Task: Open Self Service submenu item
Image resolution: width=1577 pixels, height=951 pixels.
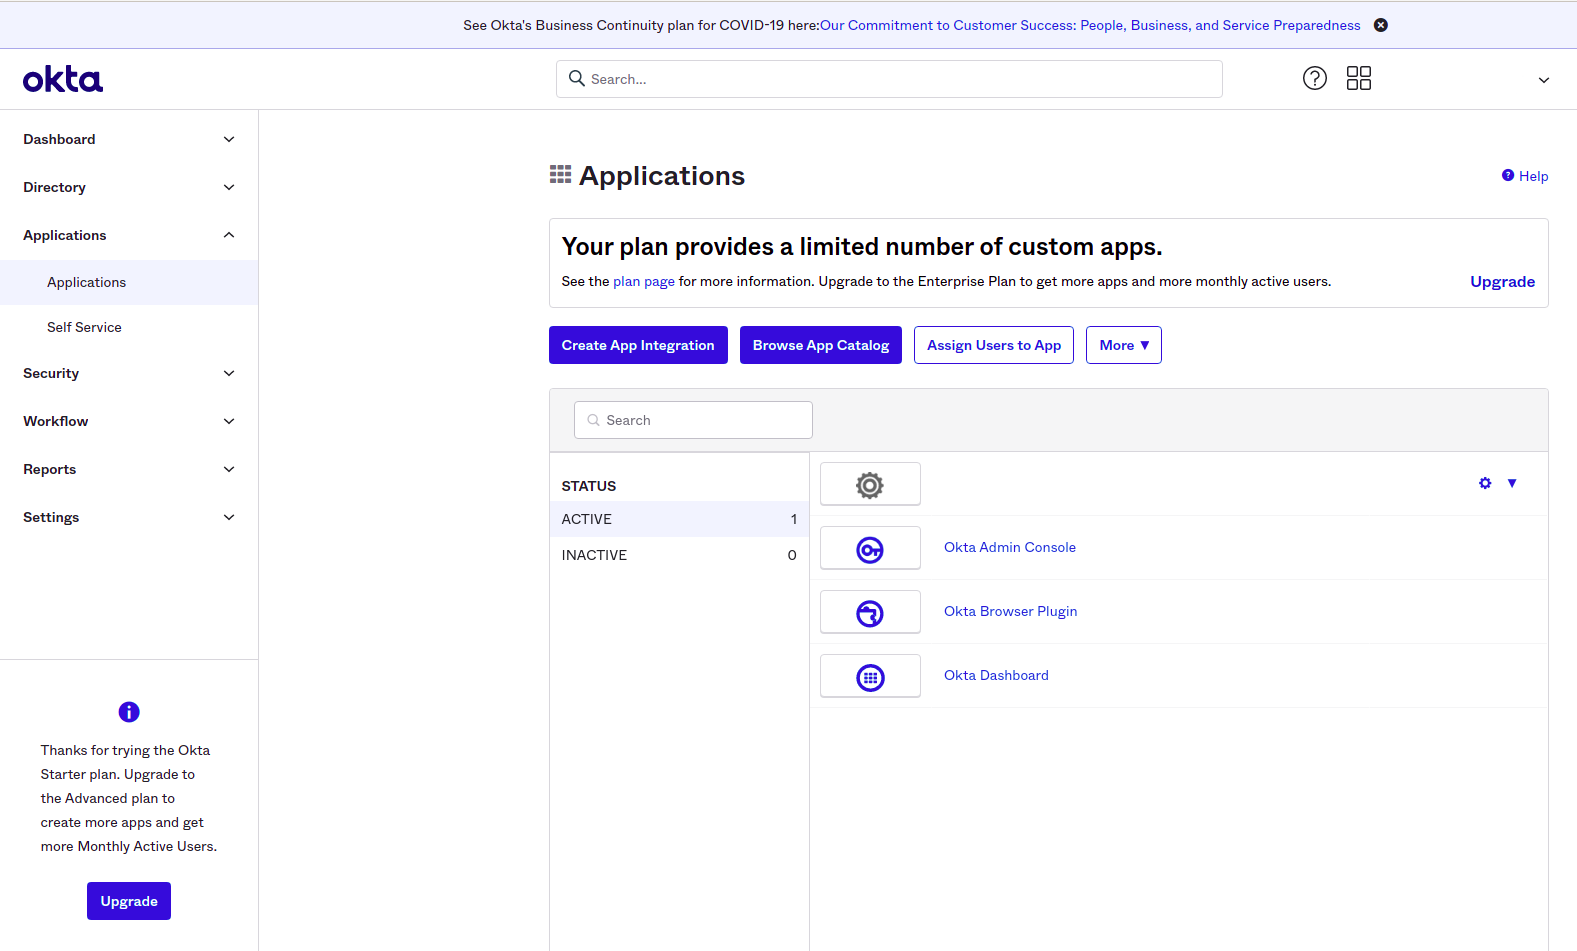Action: tap(129, 327)
